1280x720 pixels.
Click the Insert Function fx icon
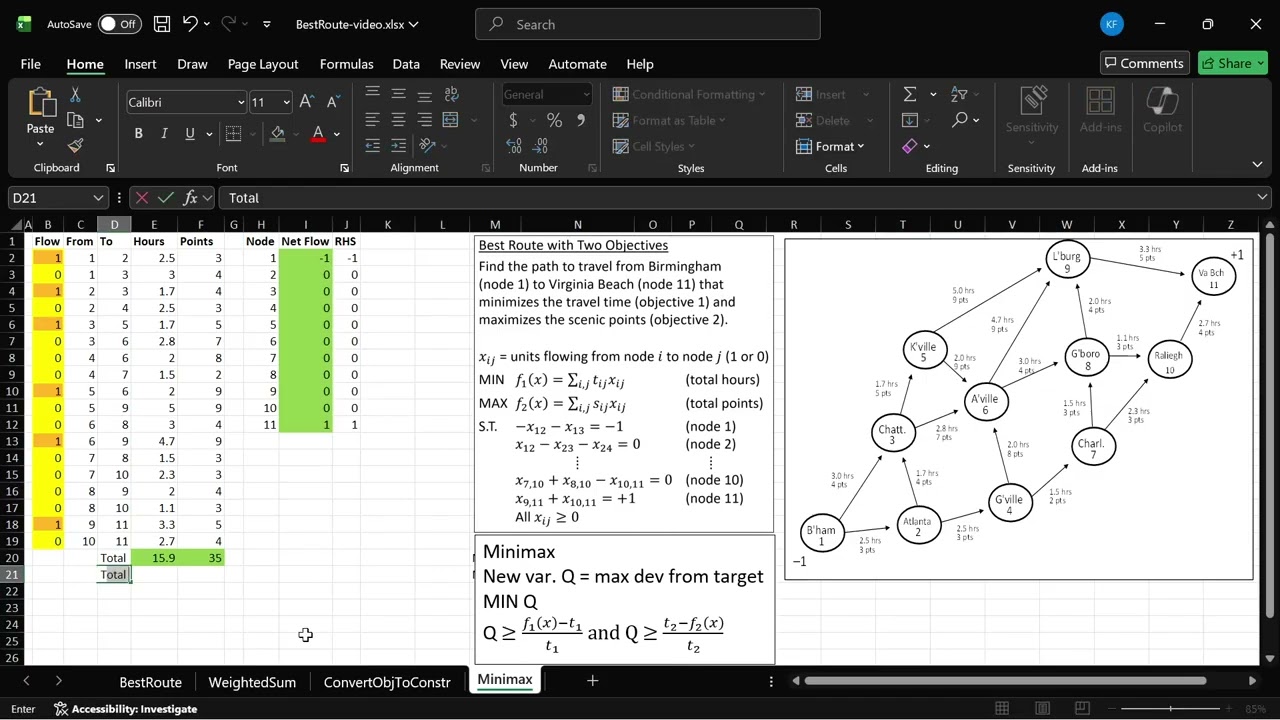coord(191,198)
